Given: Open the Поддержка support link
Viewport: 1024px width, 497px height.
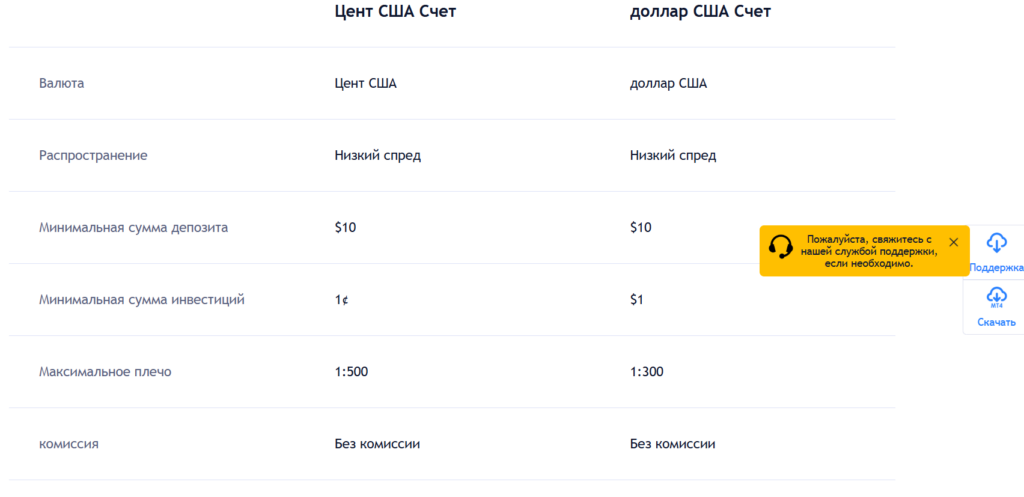Looking at the screenshot, I should click(x=996, y=268).
